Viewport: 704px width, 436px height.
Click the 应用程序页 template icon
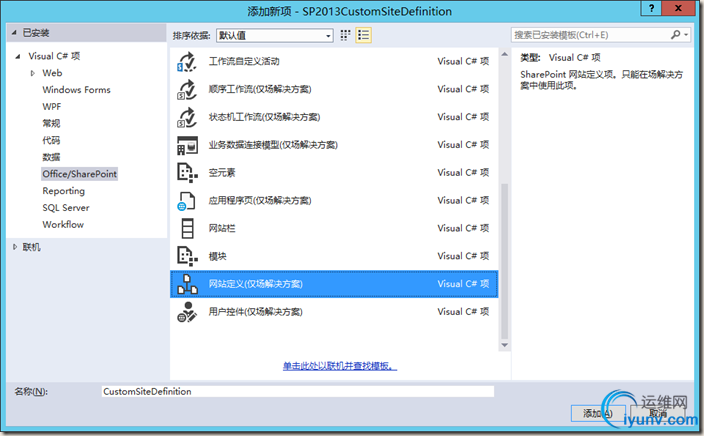(x=187, y=201)
